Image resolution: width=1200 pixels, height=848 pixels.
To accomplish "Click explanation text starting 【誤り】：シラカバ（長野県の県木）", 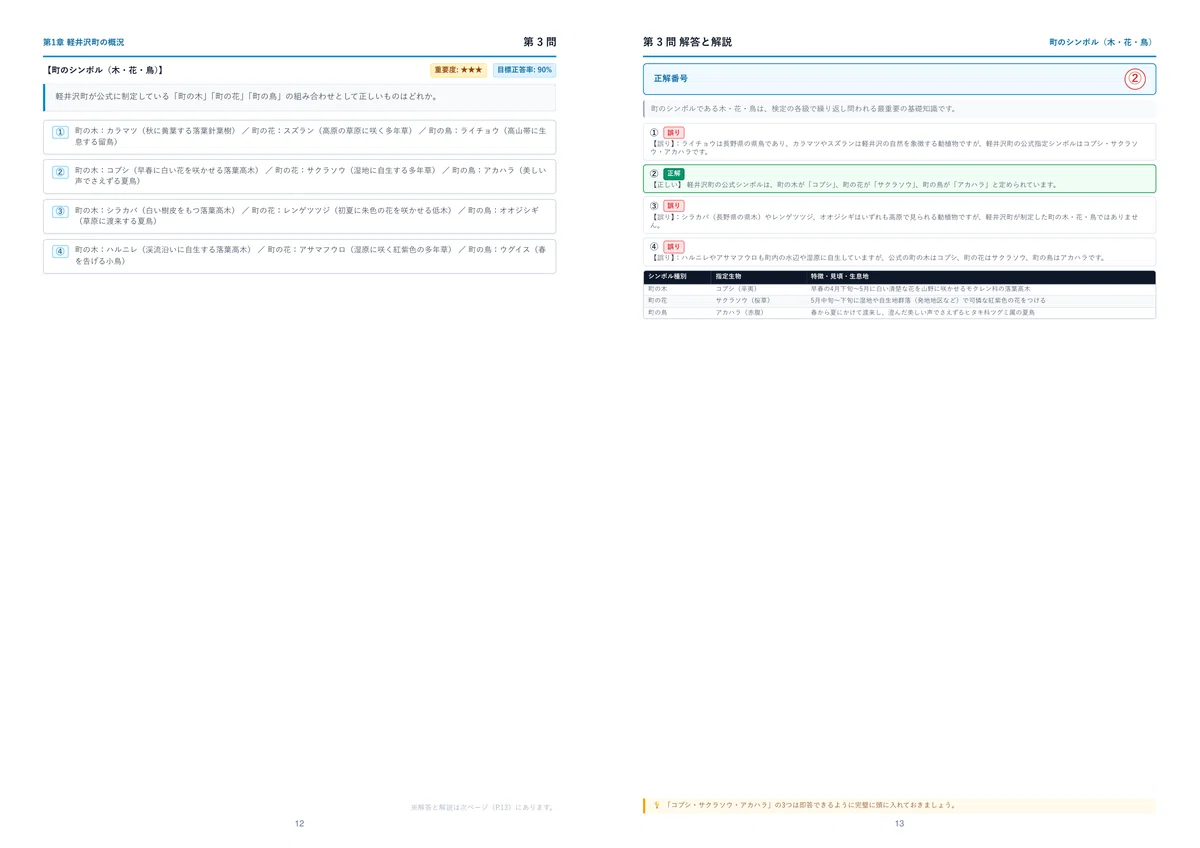I will tap(895, 220).
